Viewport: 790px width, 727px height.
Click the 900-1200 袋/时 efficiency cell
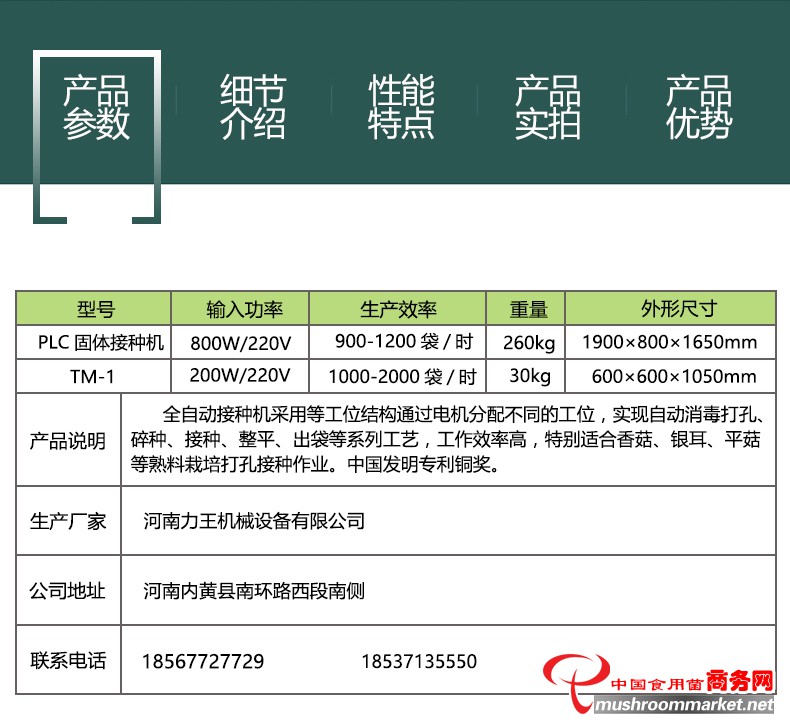click(x=398, y=342)
